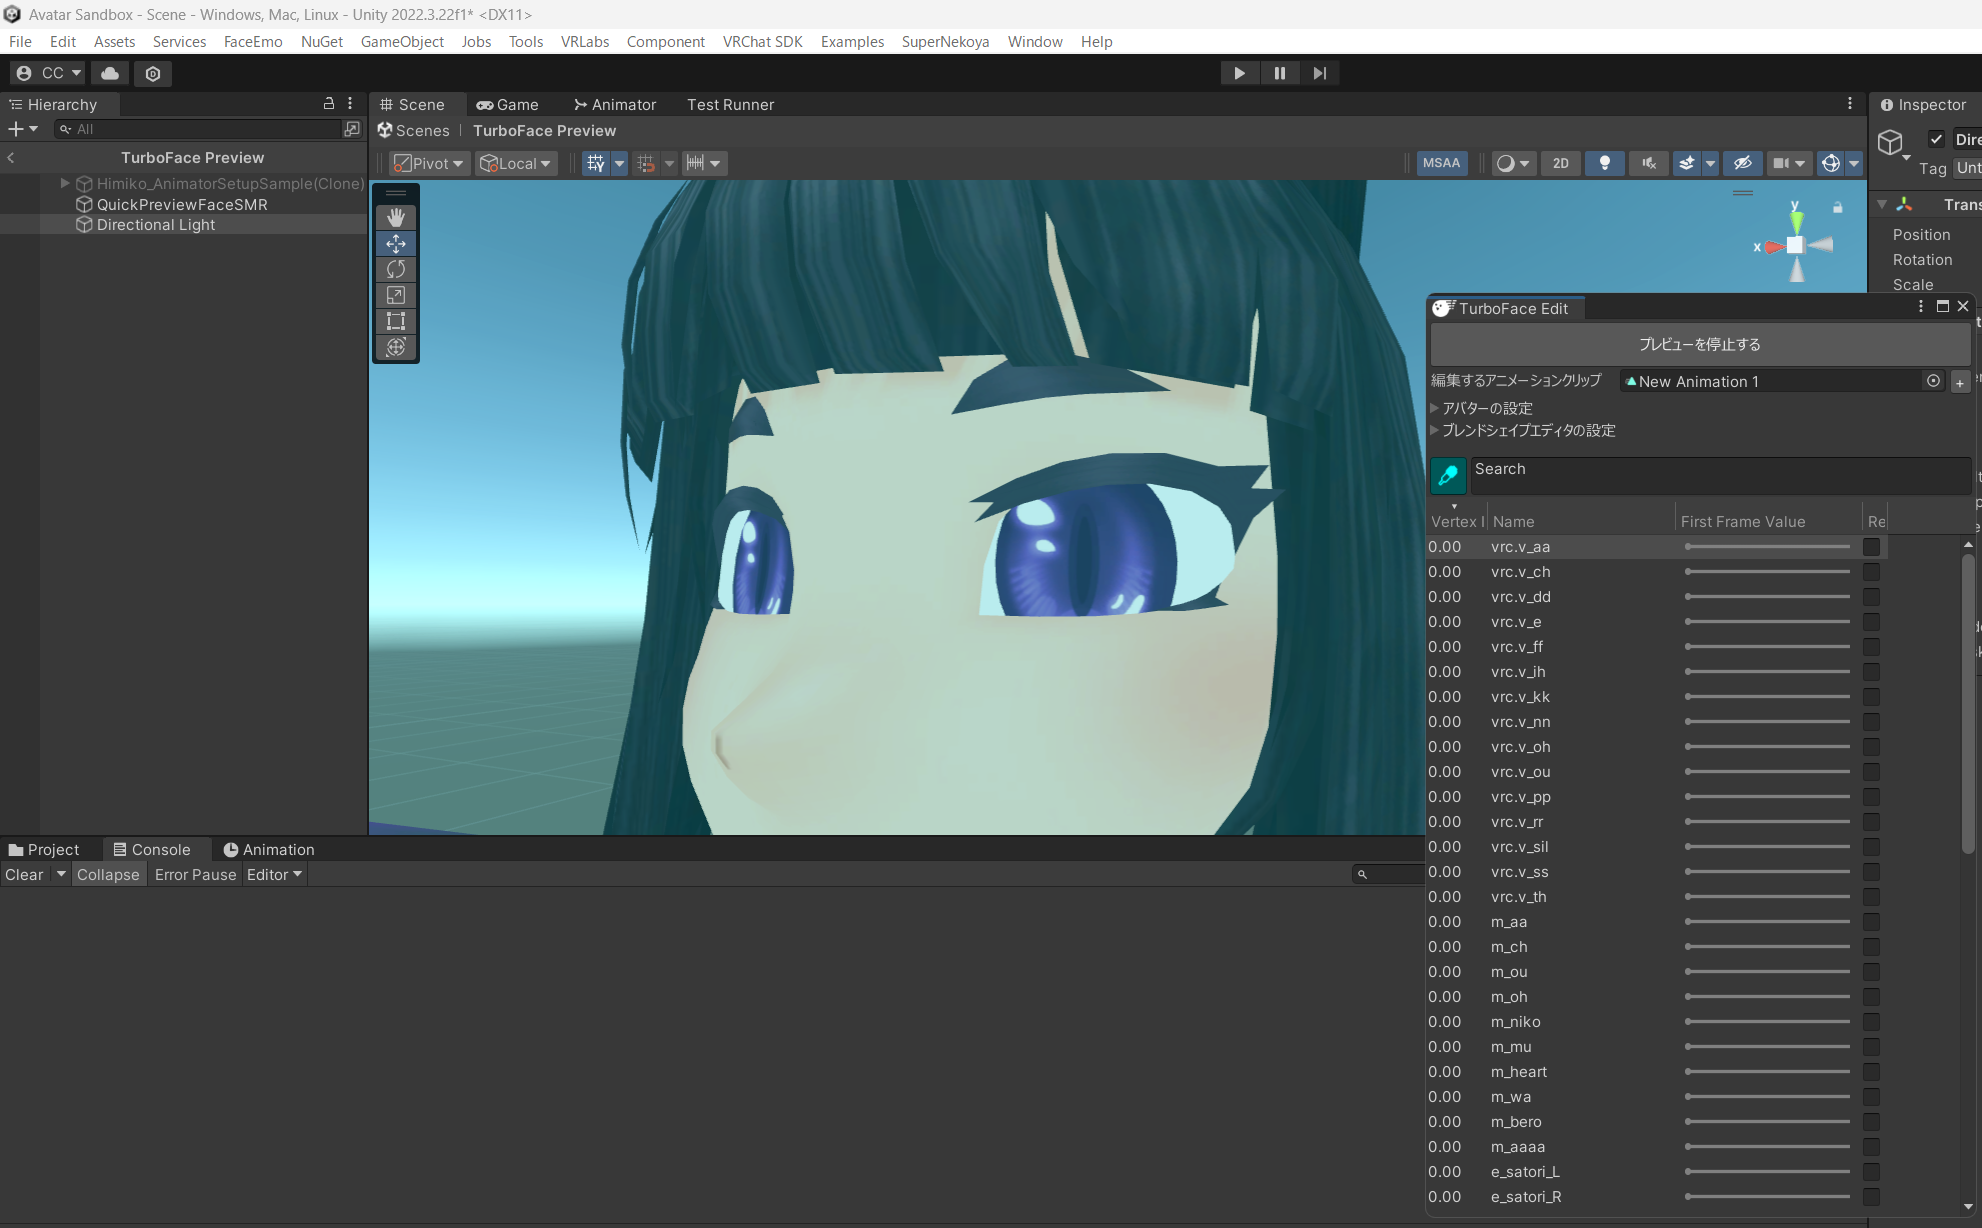This screenshot has height=1228, width=1982.
Task: Open the version control settings icon
Action: point(153,73)
